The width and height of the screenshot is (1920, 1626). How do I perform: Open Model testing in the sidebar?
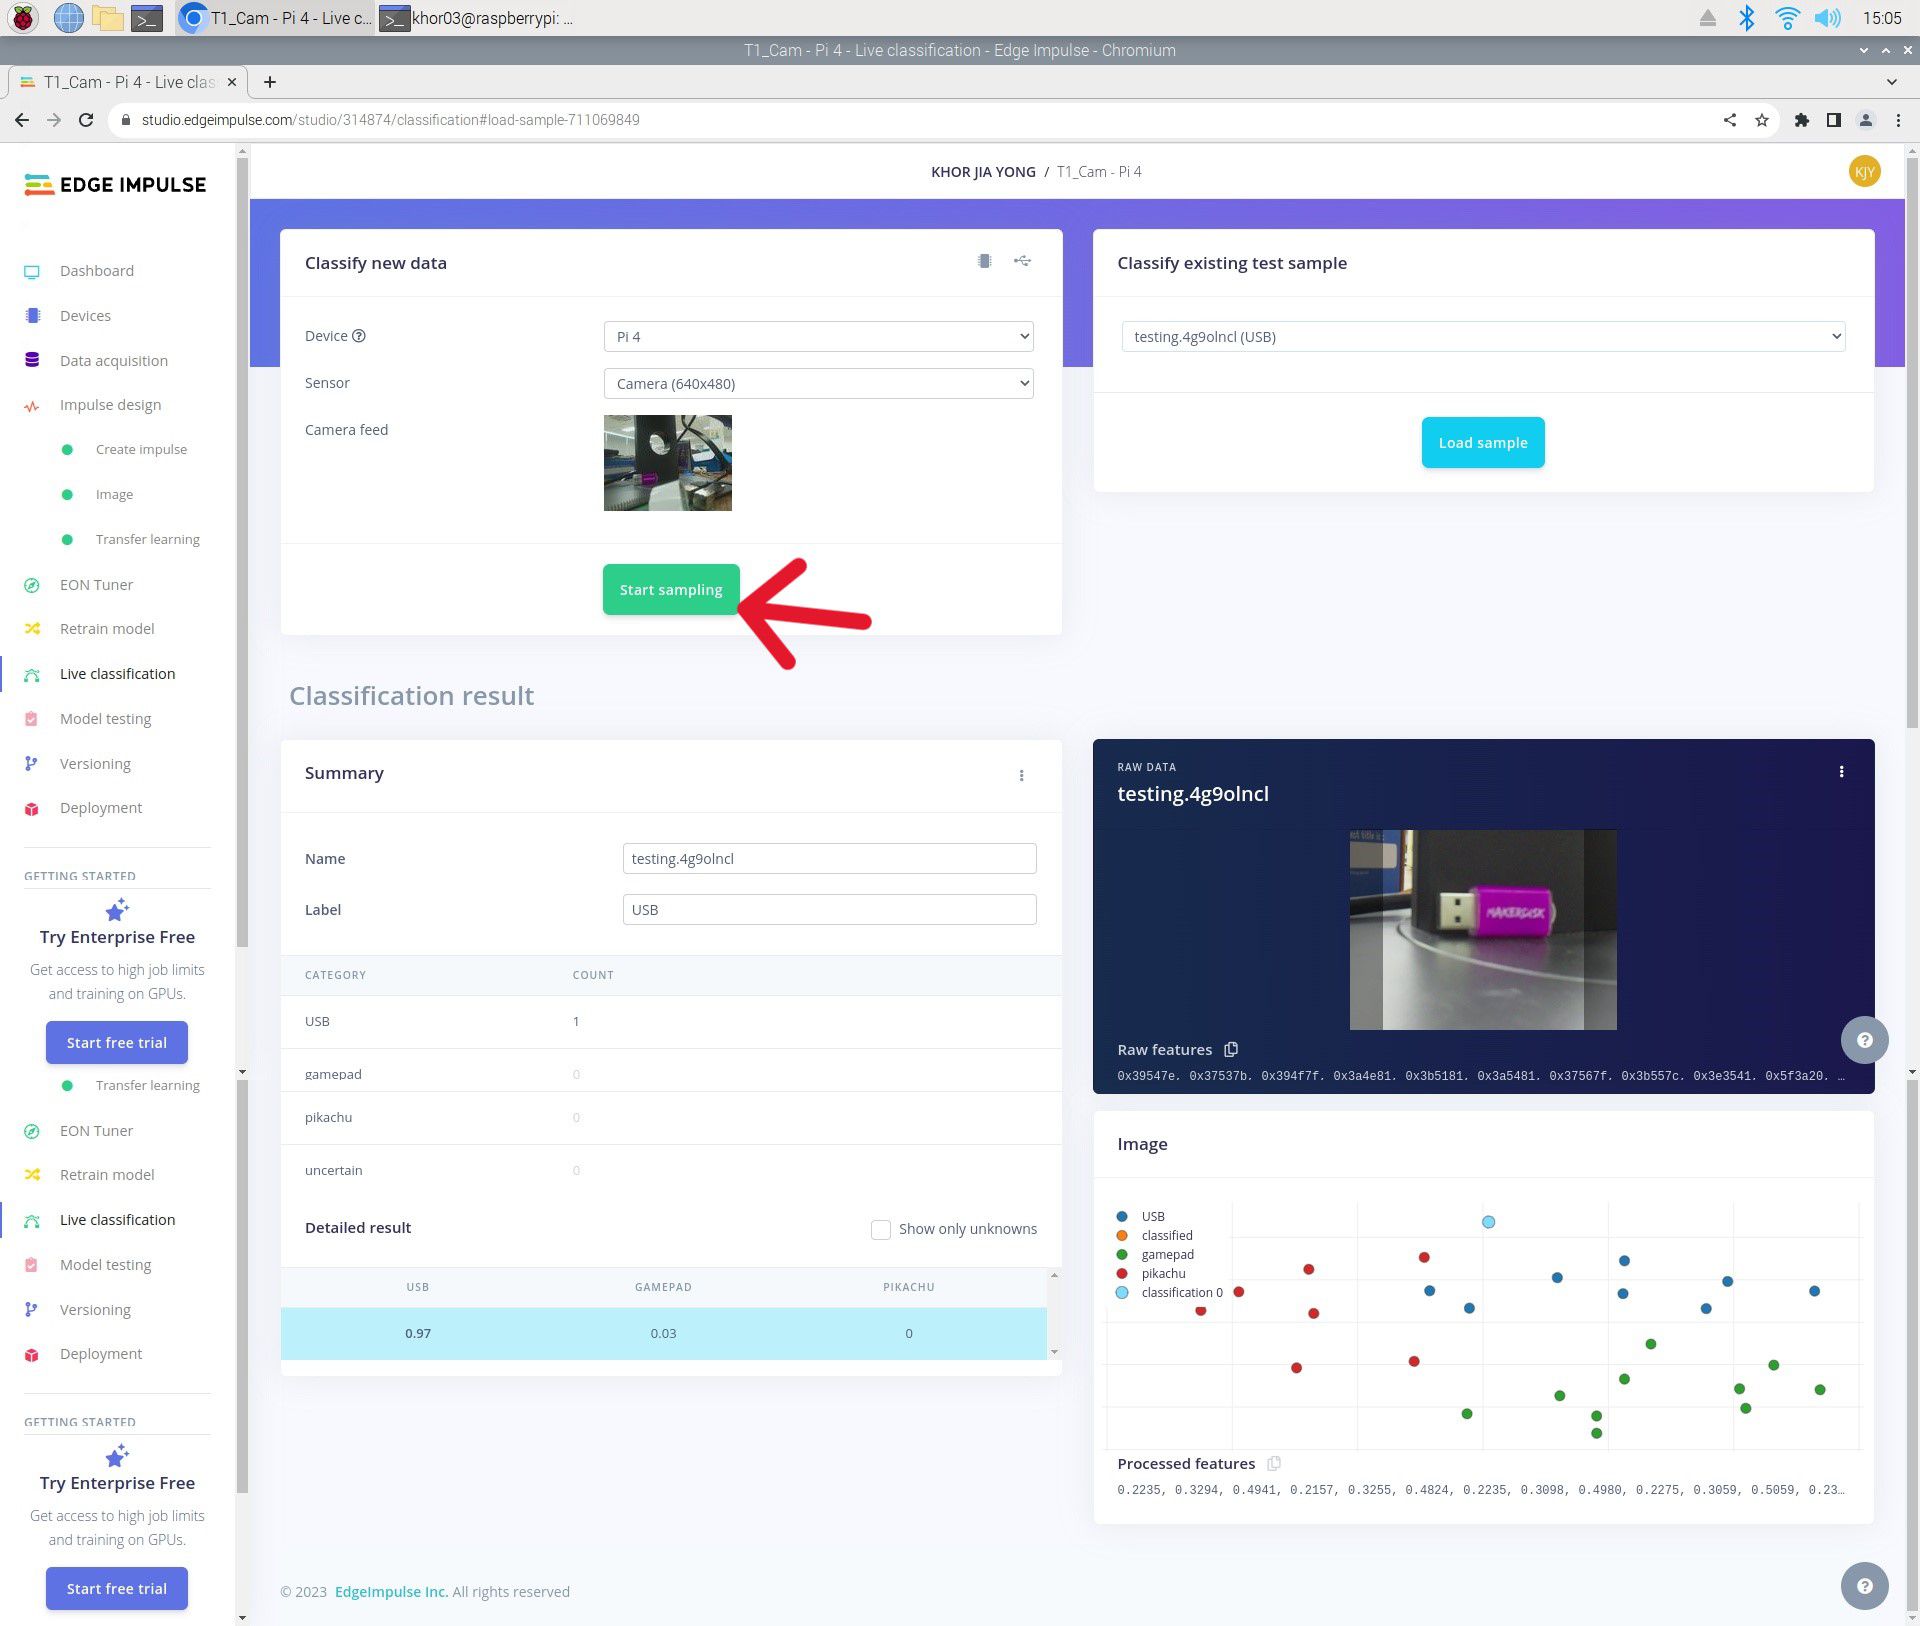pos(105,718)
